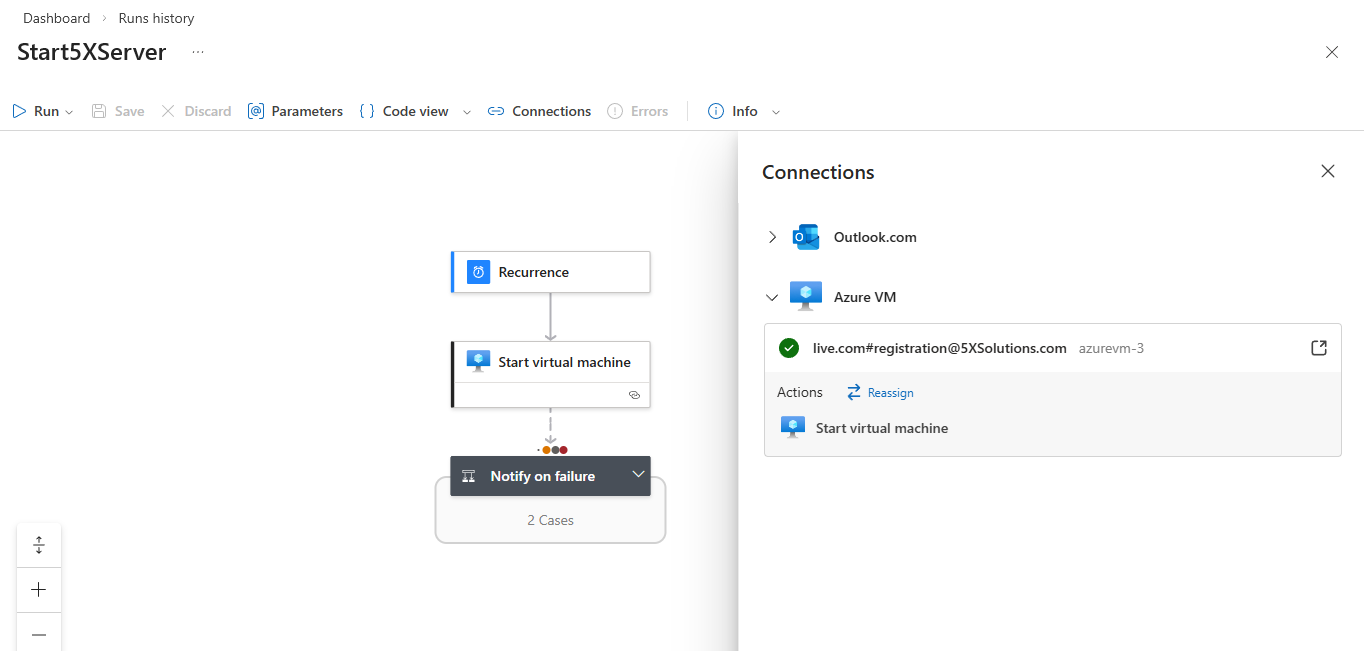The image size is (1364, 651).
Task: Switch to Code view
Action: pos(404,111)
